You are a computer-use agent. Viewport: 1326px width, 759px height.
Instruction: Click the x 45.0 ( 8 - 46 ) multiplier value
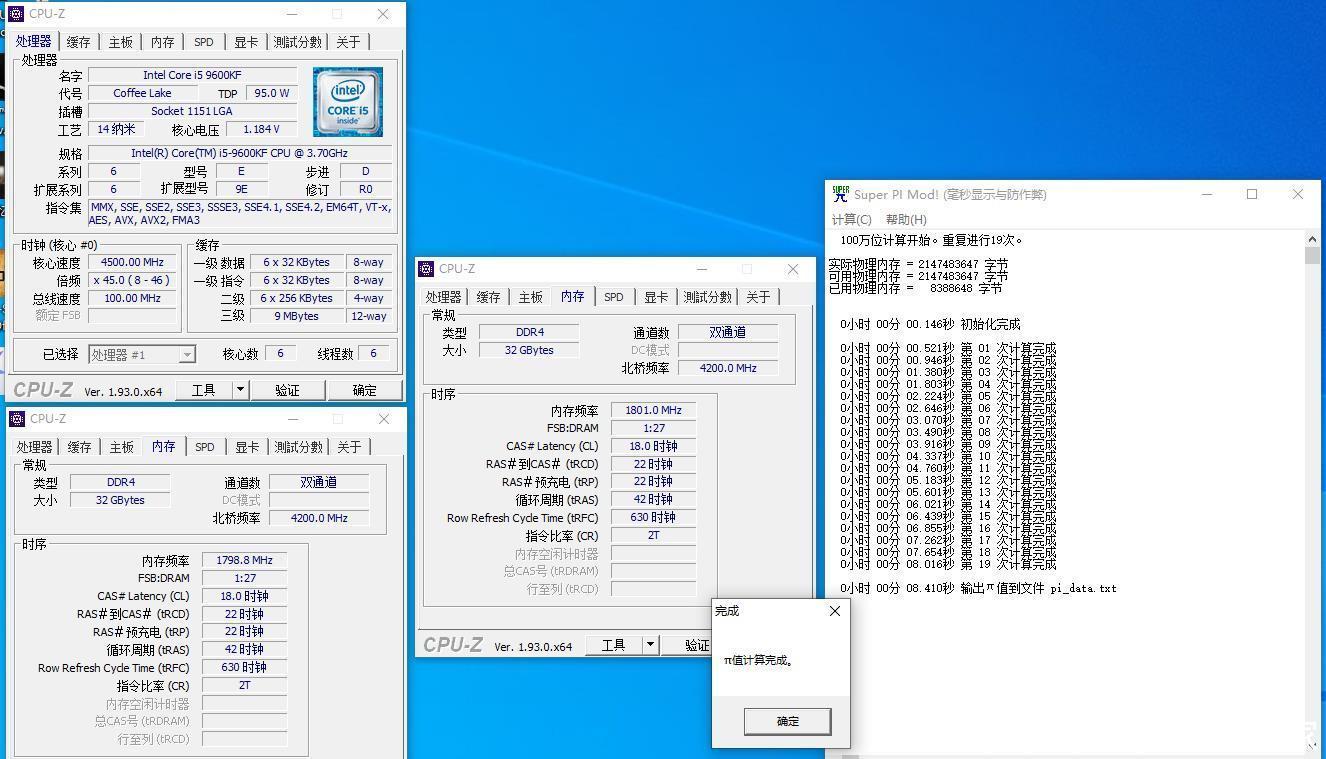click(132, 280)
